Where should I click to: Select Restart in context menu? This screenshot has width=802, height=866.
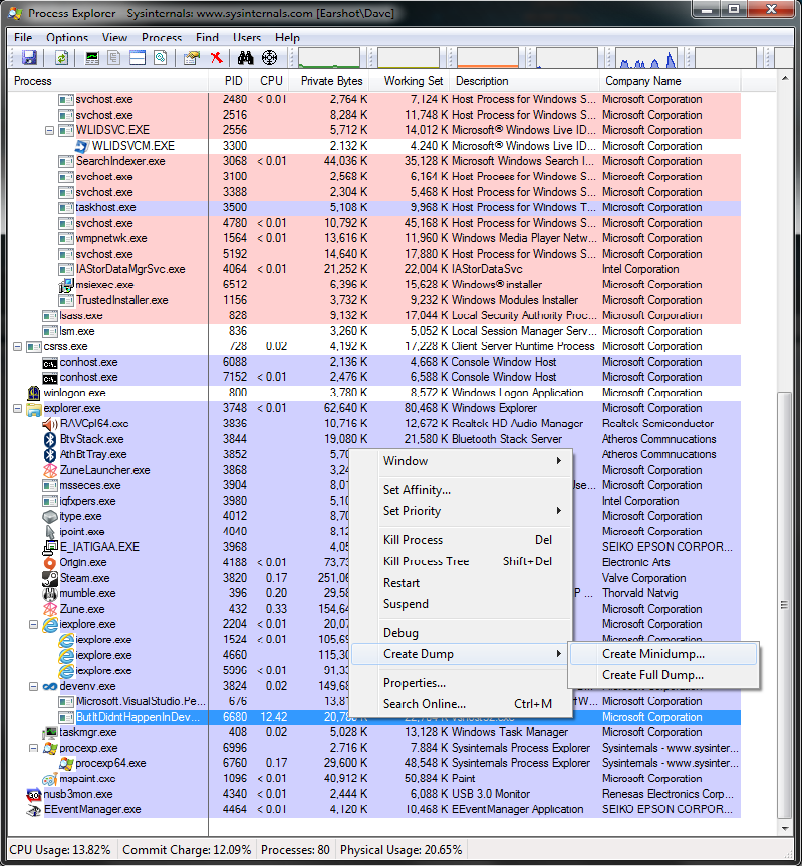[461, 583]
